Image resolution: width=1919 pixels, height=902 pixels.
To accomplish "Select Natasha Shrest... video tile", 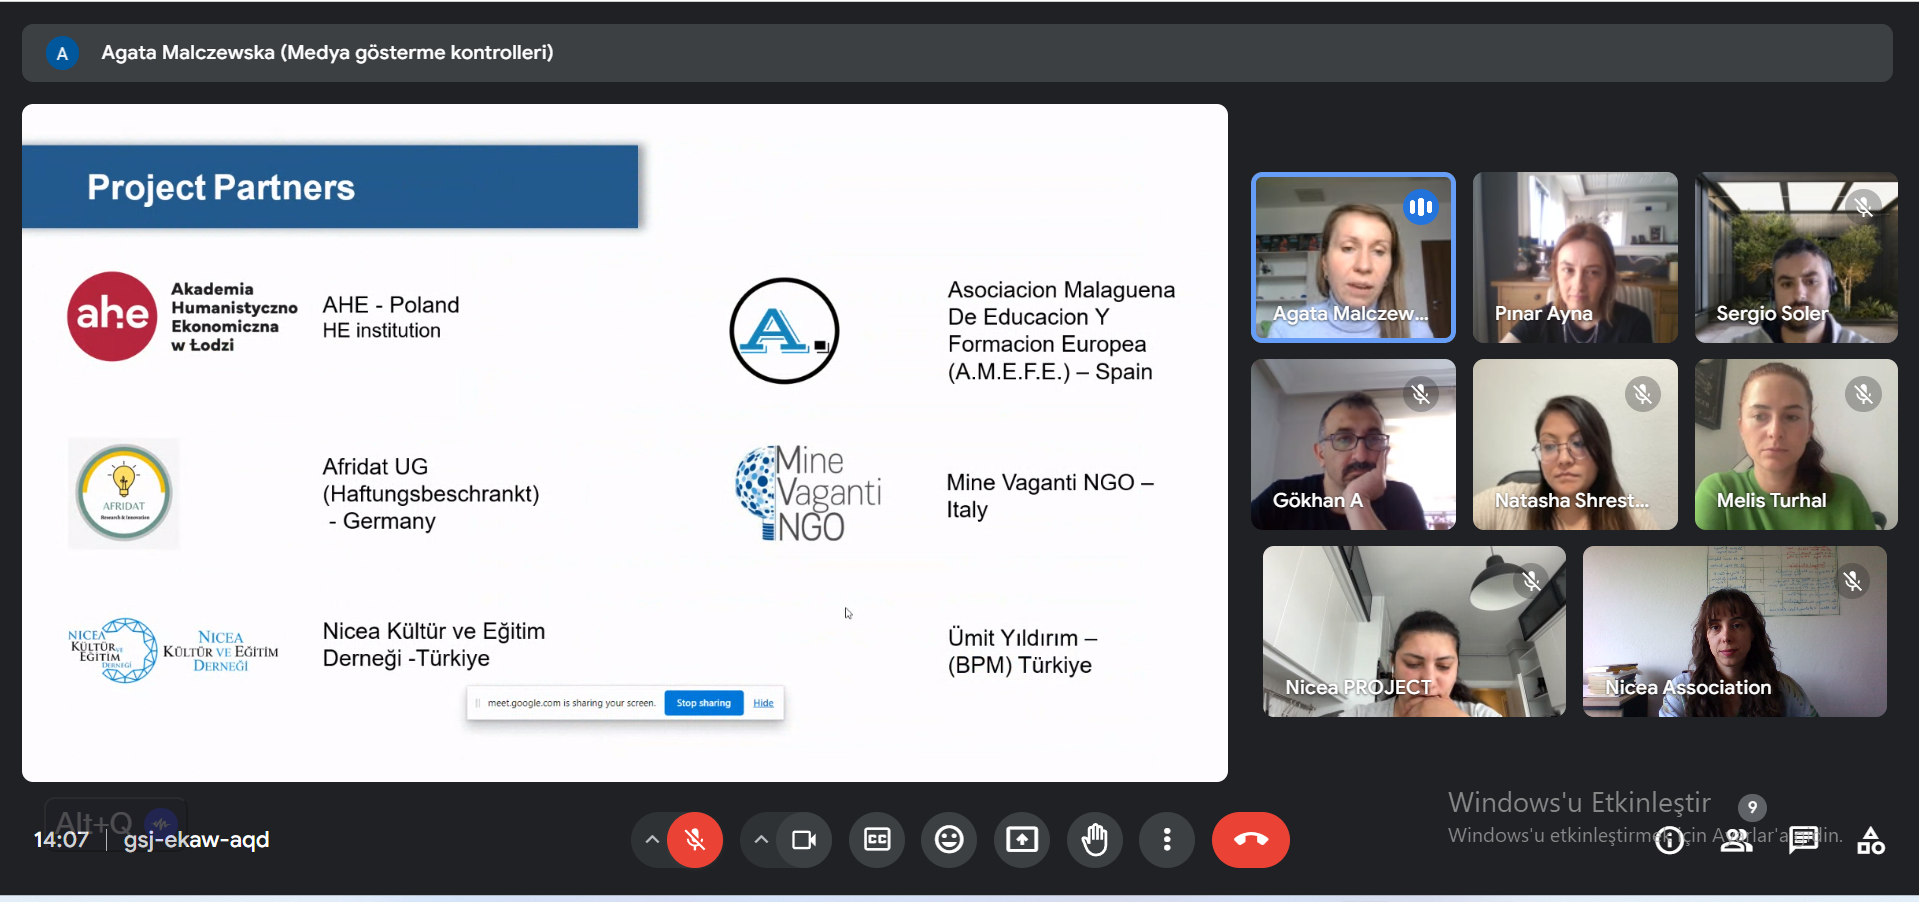I will 1575,445.
